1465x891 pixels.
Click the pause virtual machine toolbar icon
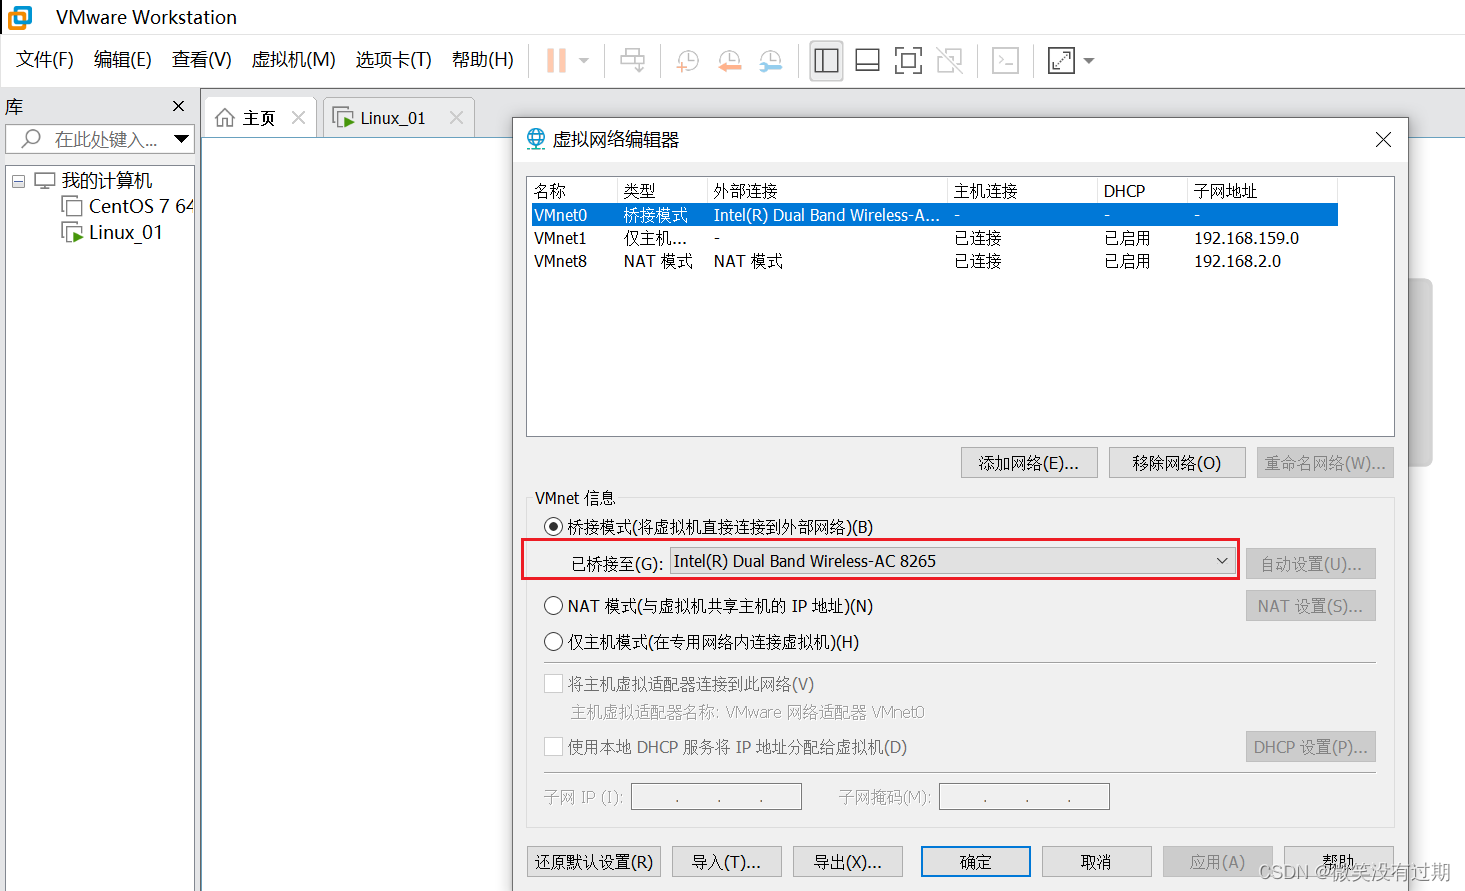tap(556, 61)
